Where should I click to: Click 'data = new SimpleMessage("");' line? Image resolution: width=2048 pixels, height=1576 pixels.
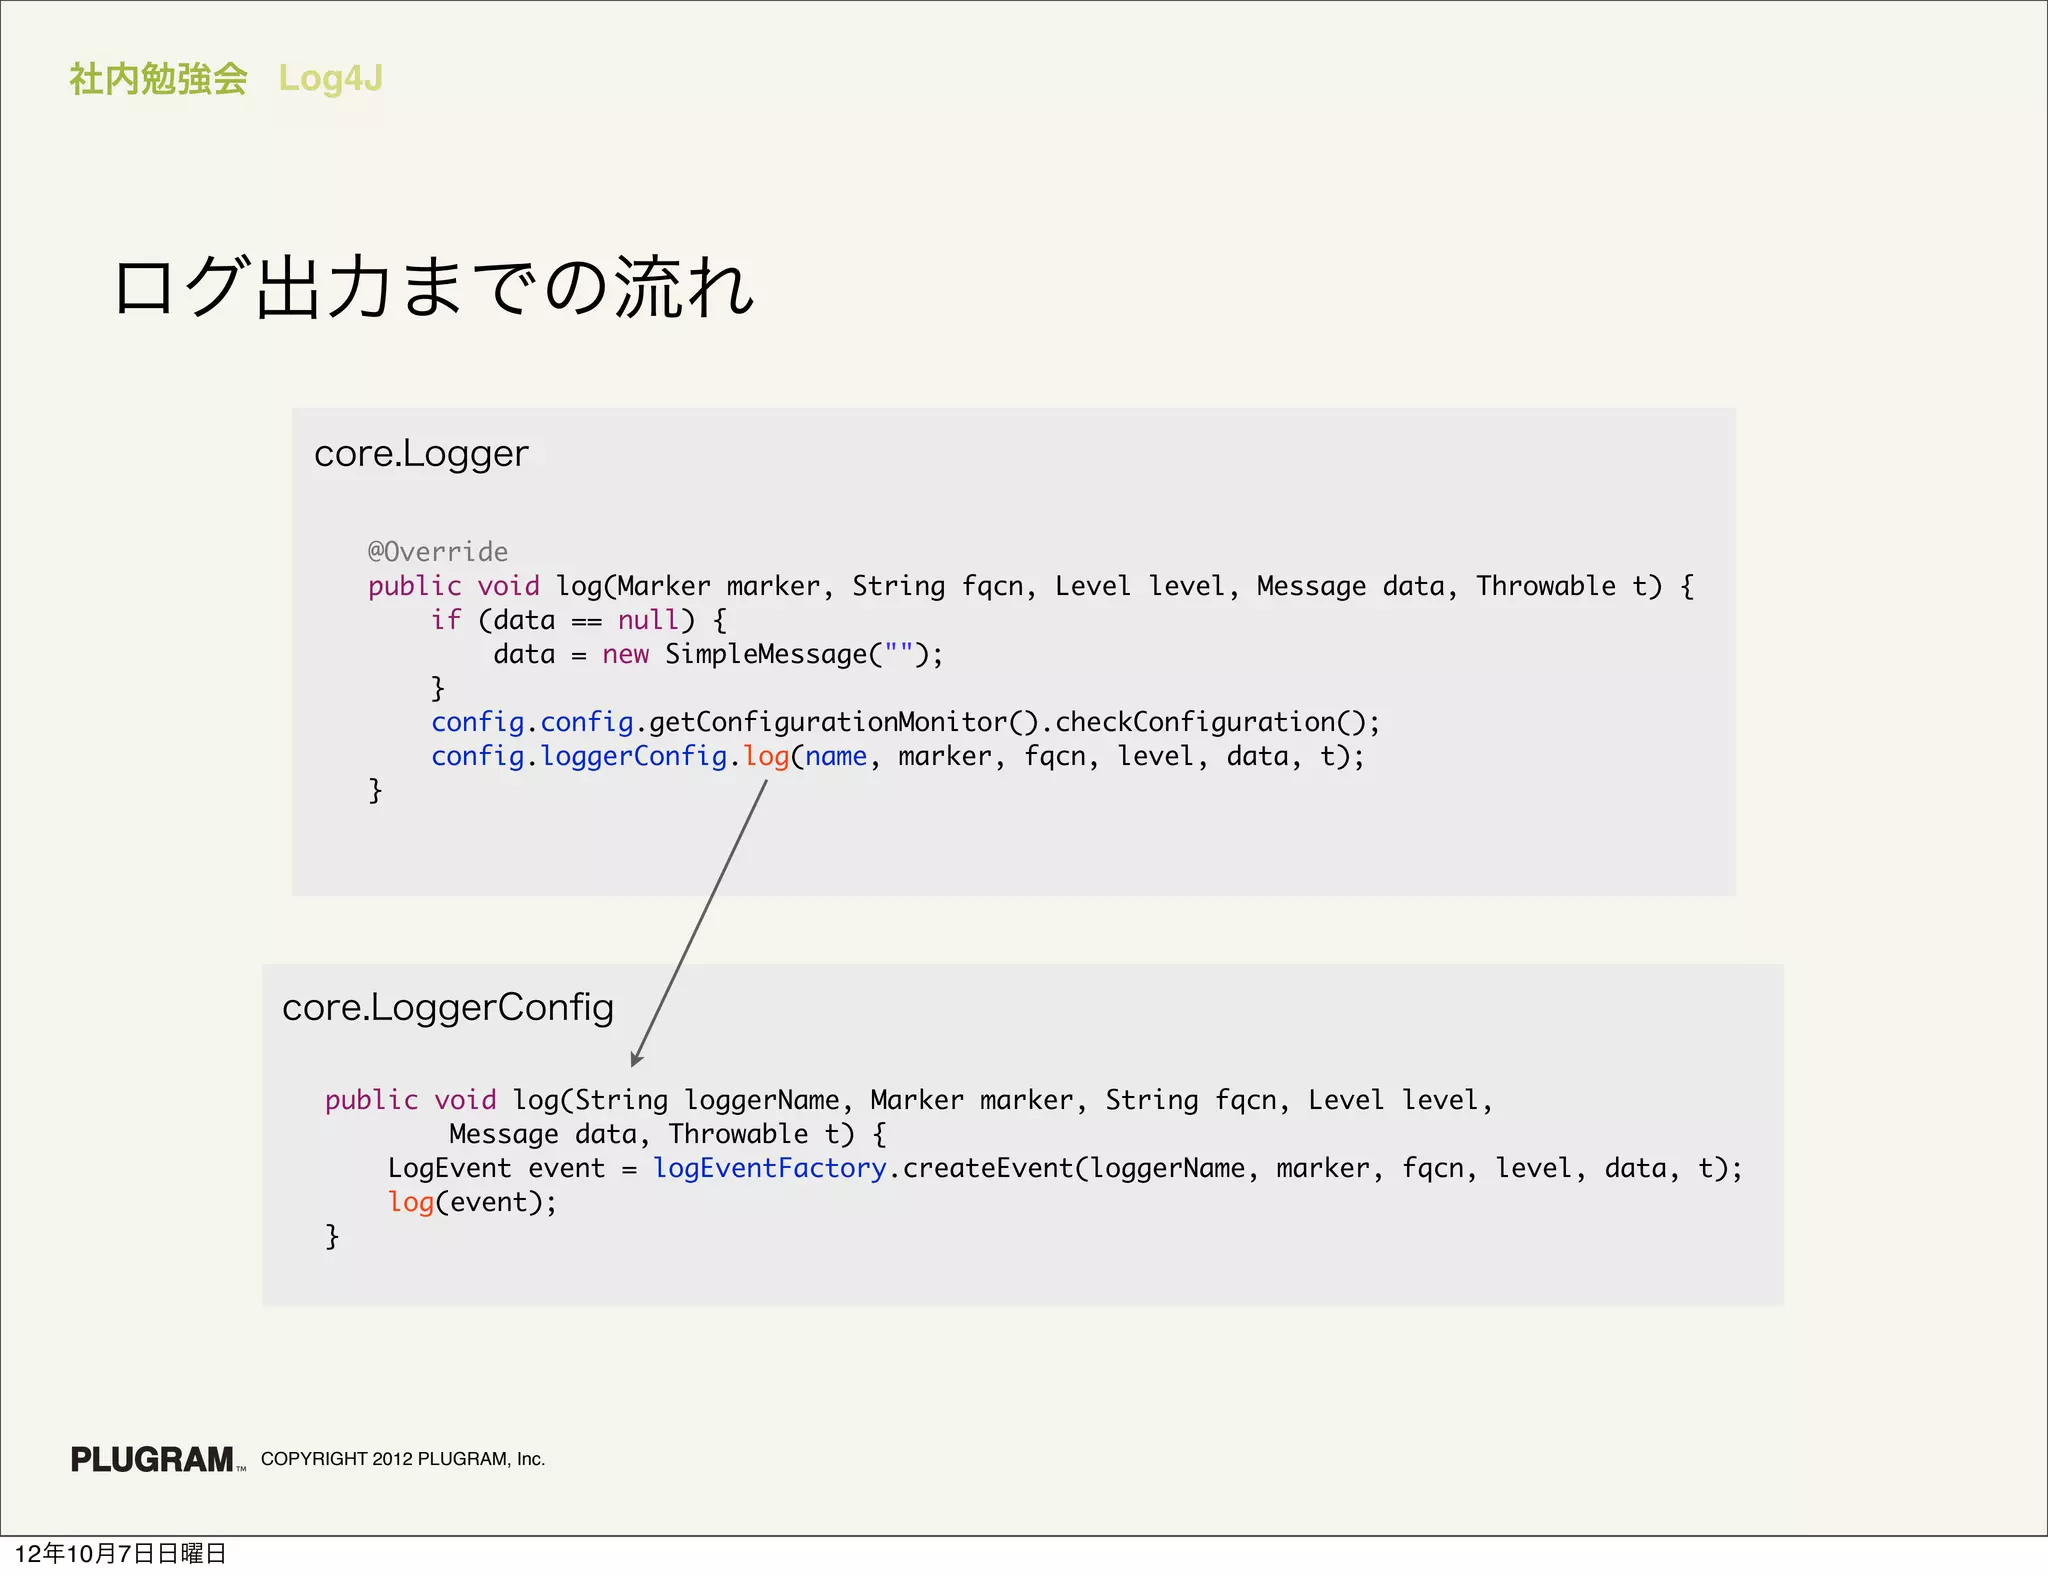click(x=718, y=655)
